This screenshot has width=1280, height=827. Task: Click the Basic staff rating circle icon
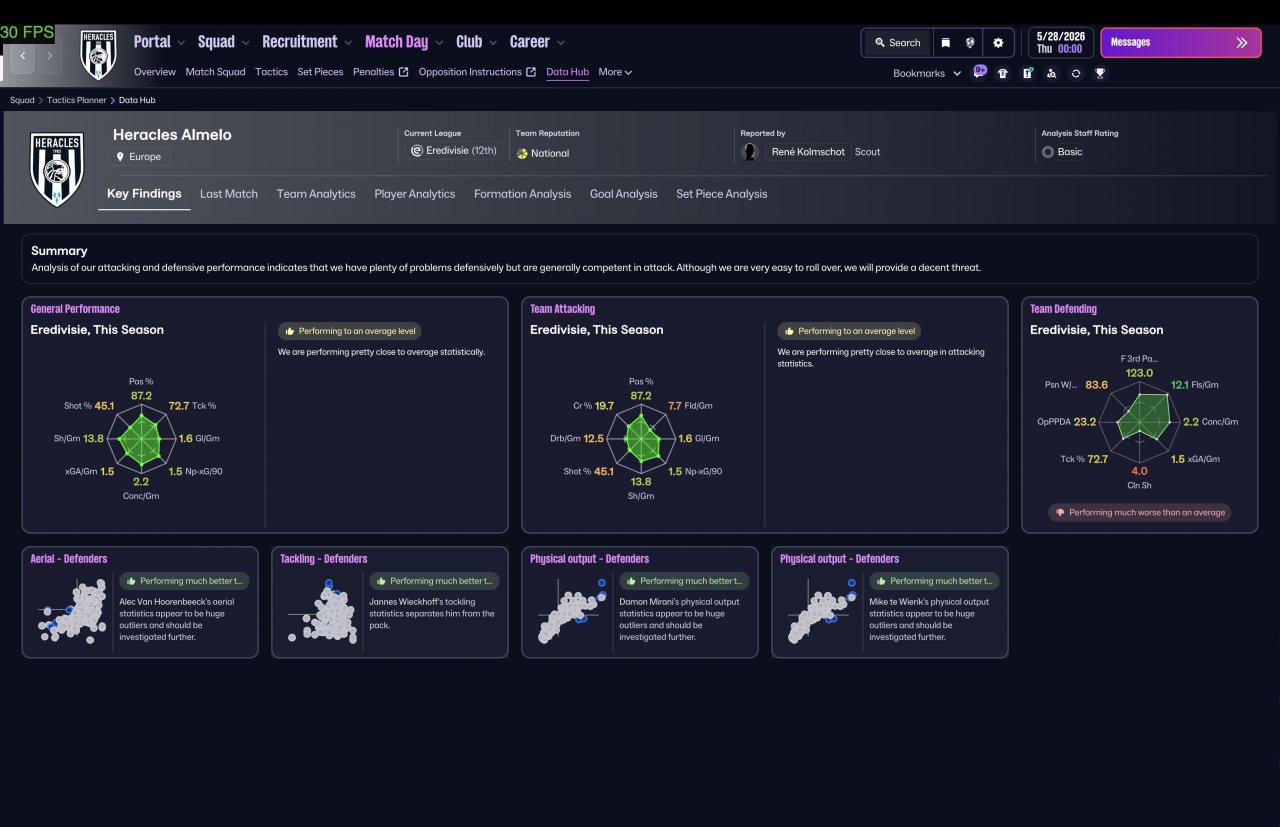tap(1047, 152)
